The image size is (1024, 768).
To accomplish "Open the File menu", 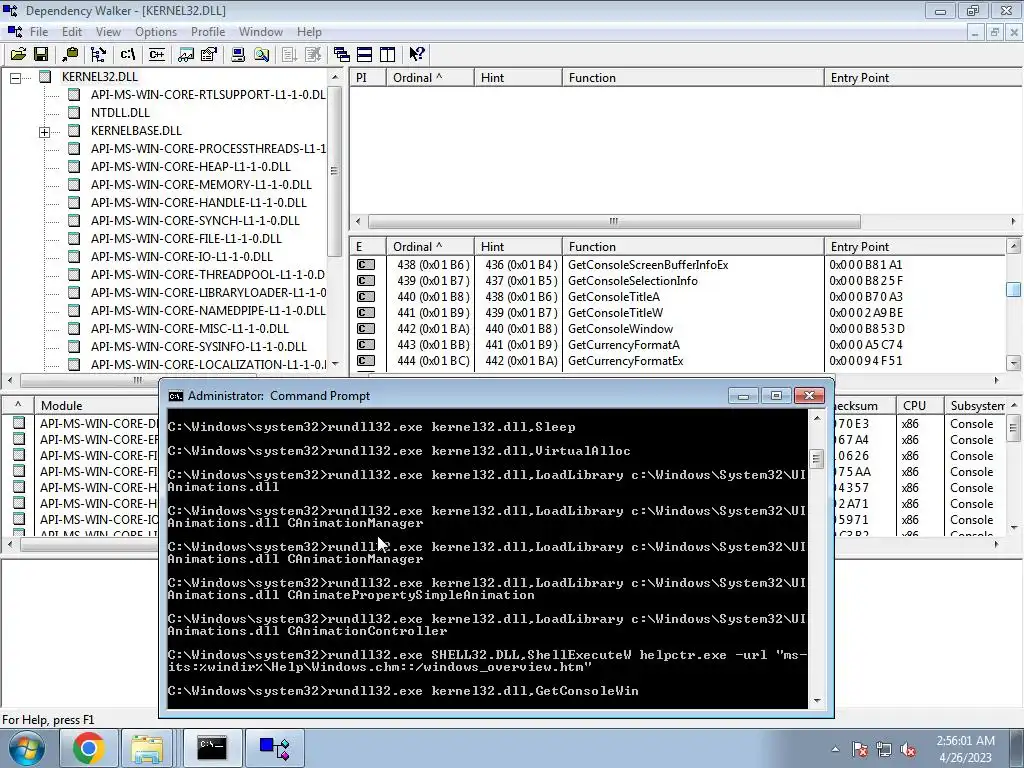I will (x=39, y=31).
